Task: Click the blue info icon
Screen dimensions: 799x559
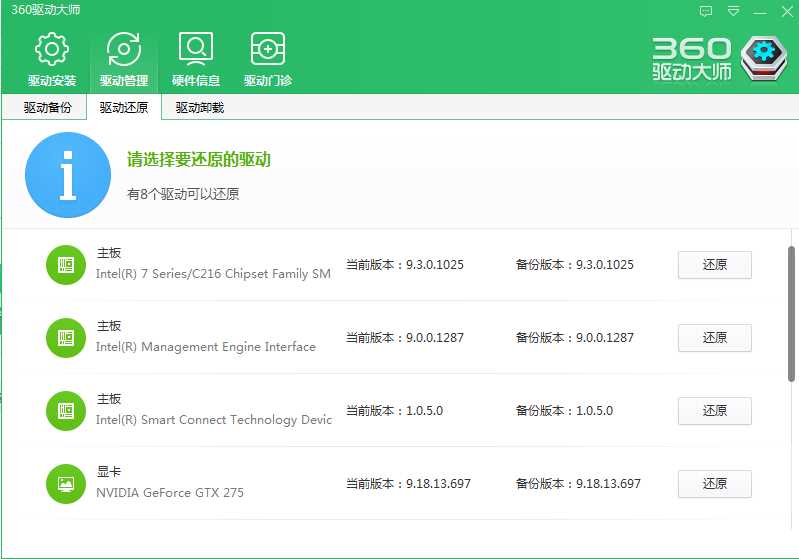Action: tap(68, 175)
